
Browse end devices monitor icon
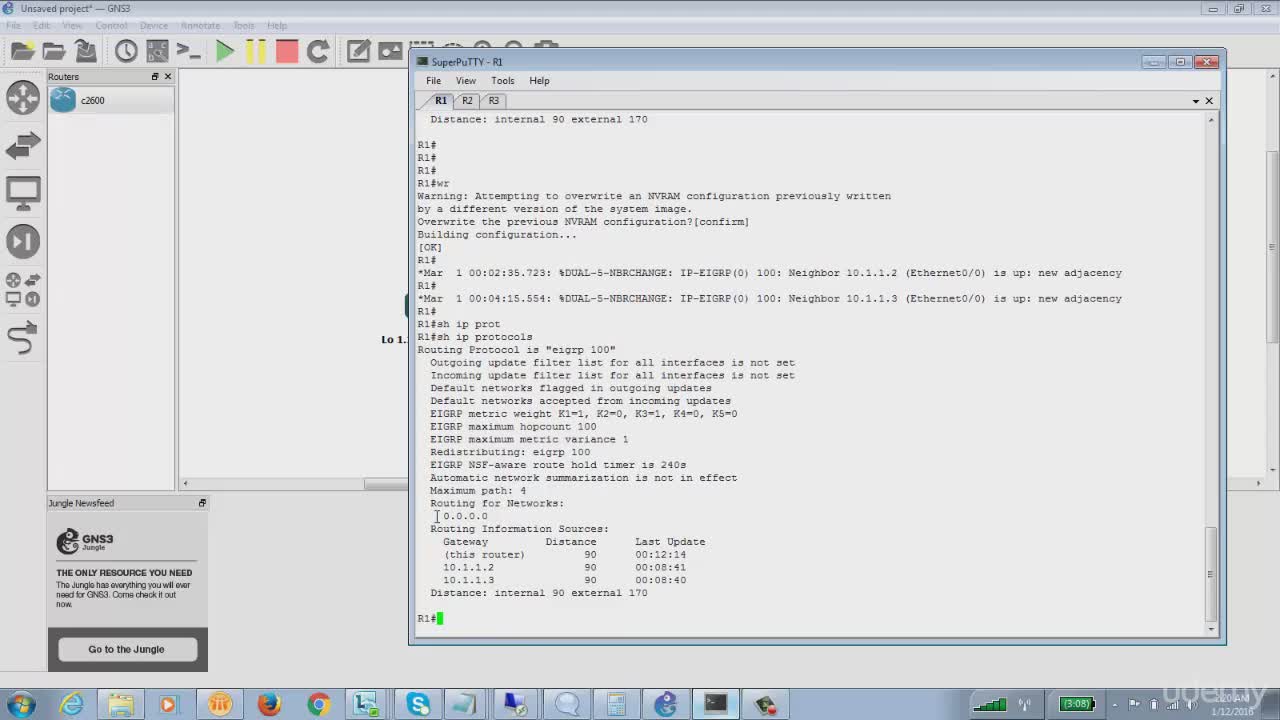23,193
